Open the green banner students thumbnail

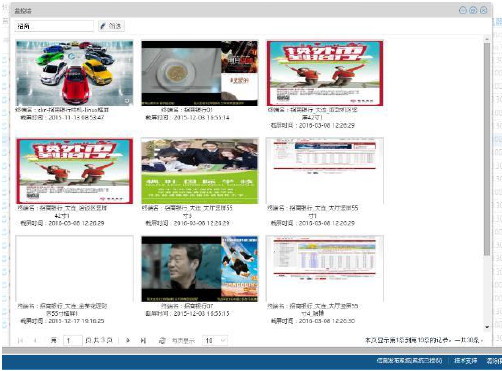pos(200,171)
